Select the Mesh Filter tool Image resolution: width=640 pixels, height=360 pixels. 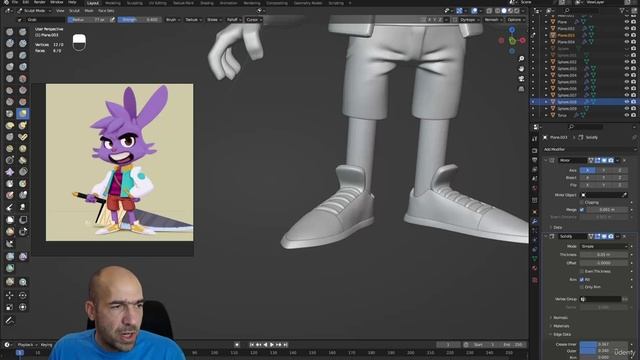pos(10,256)
